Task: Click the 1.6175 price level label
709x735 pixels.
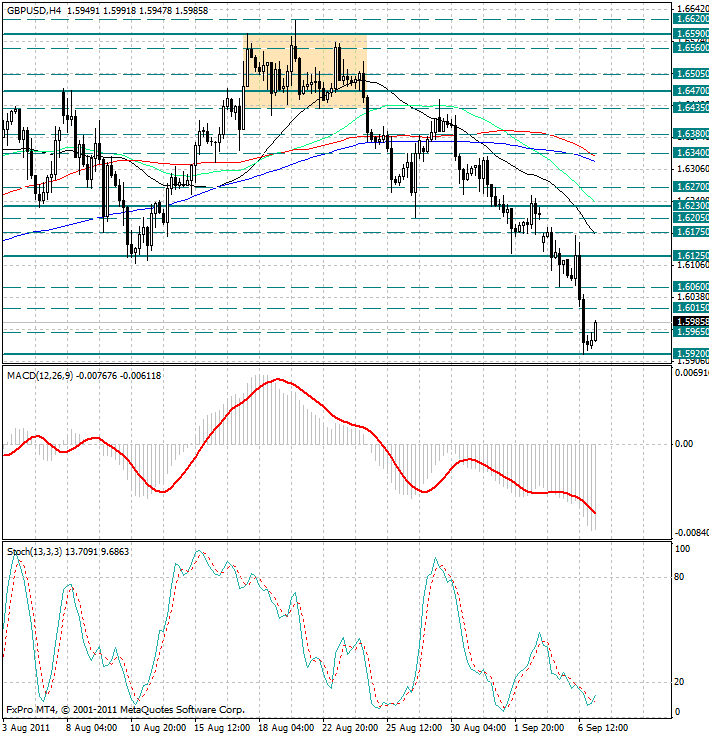Action: click(691, 232)
